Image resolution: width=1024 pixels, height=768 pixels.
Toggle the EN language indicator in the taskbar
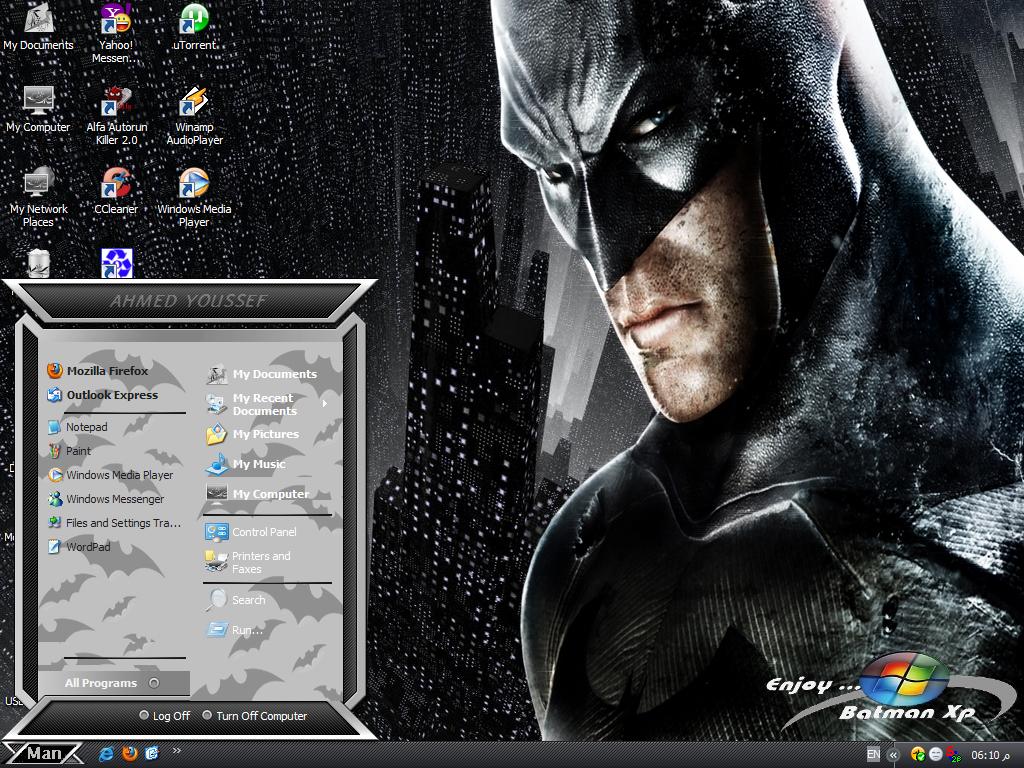(x=873, y=755)
